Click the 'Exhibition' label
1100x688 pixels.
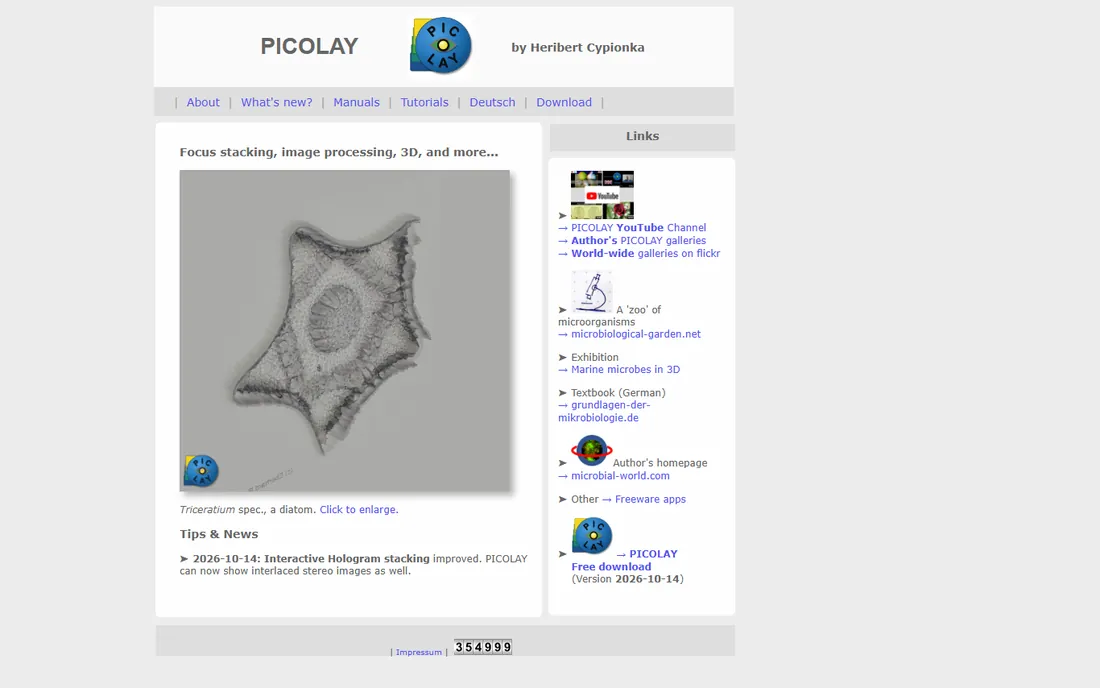coord(594,357)
